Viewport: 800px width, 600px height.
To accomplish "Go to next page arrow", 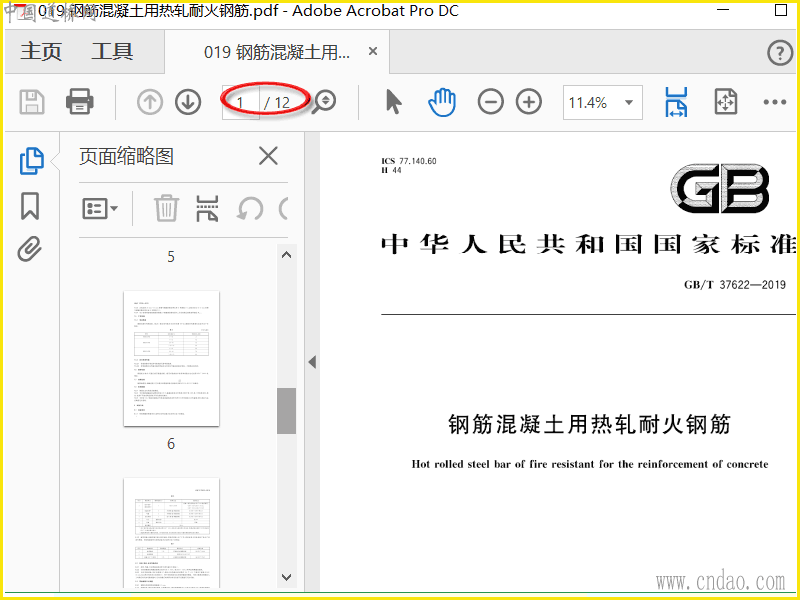I will [x=188, y=102].
